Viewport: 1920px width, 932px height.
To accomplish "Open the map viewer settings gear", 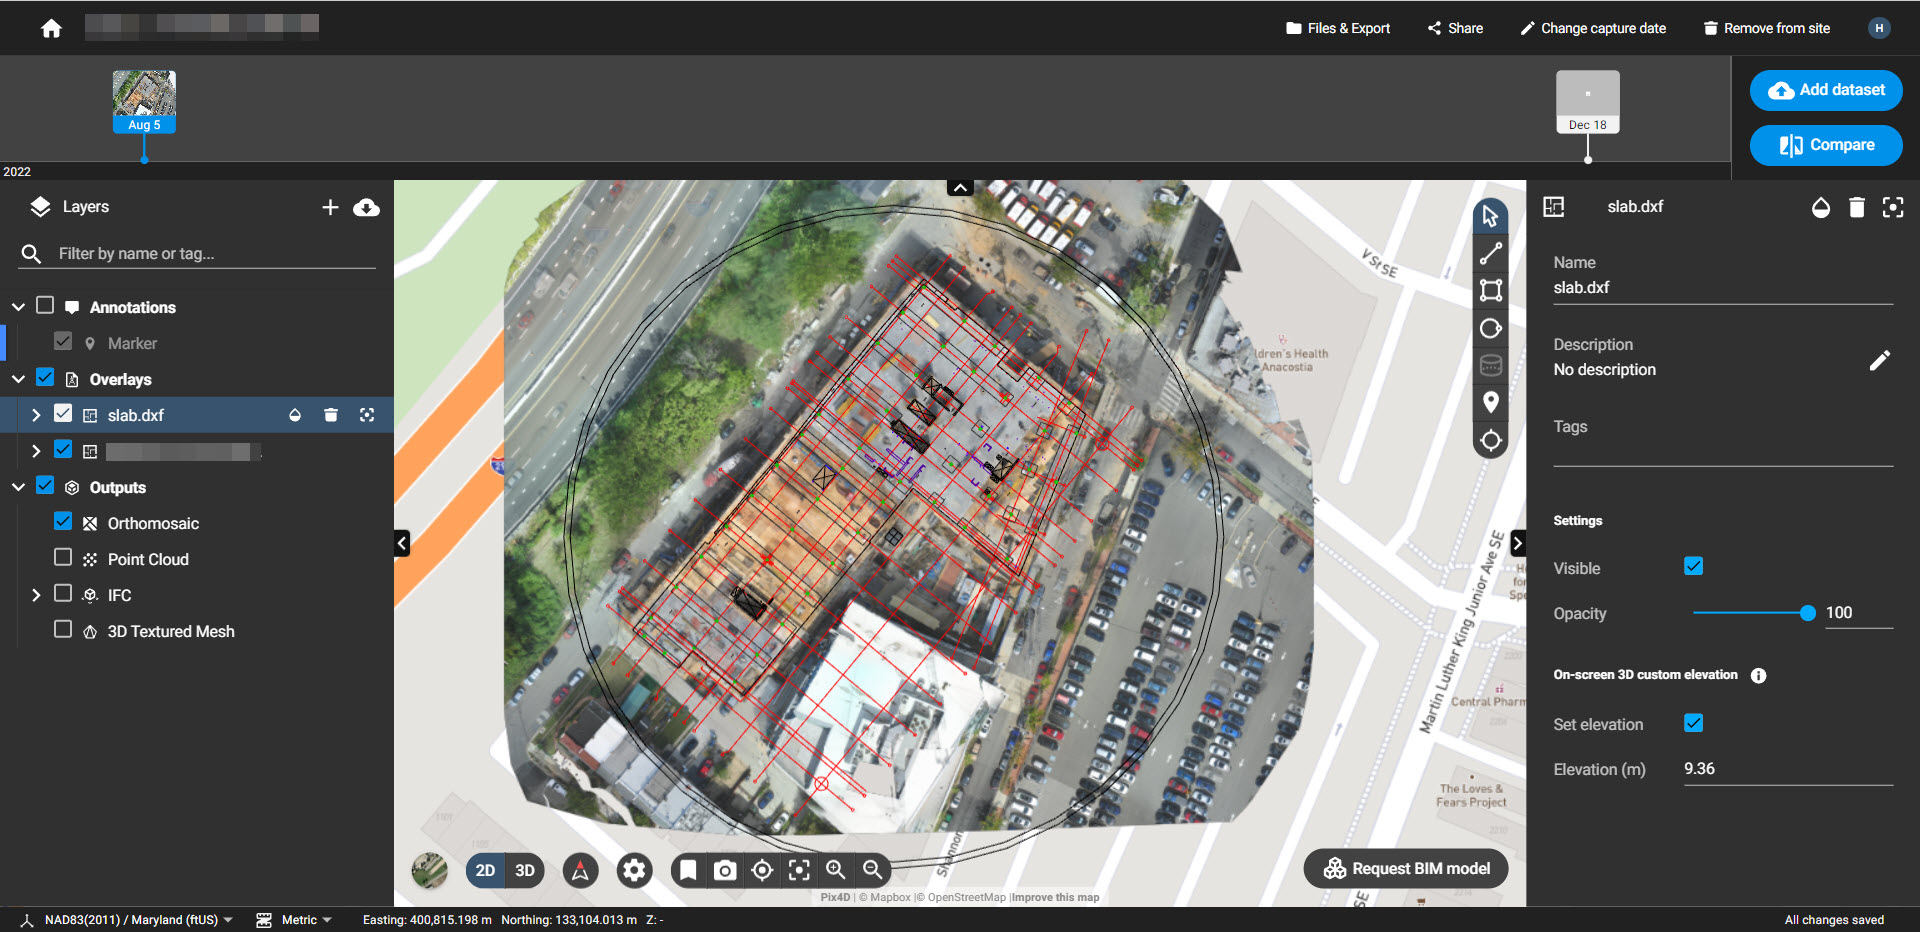I will coord(634,870).
